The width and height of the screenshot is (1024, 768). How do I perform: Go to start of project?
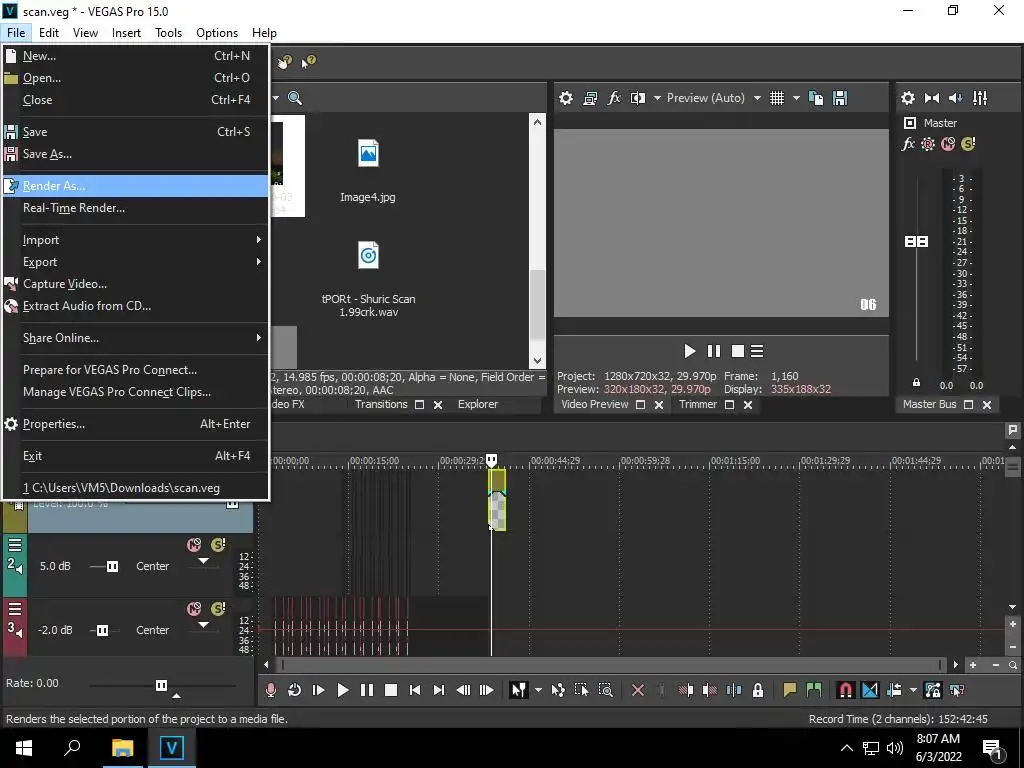[415, 690]
